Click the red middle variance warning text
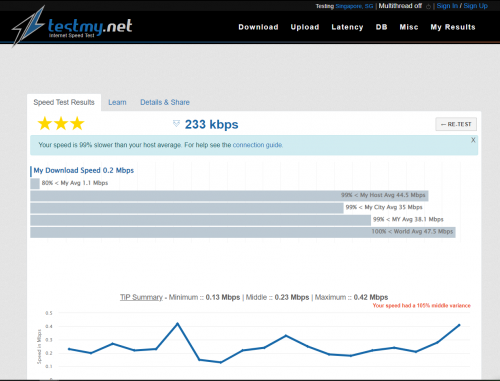500x381 pixels. point(421,306)
